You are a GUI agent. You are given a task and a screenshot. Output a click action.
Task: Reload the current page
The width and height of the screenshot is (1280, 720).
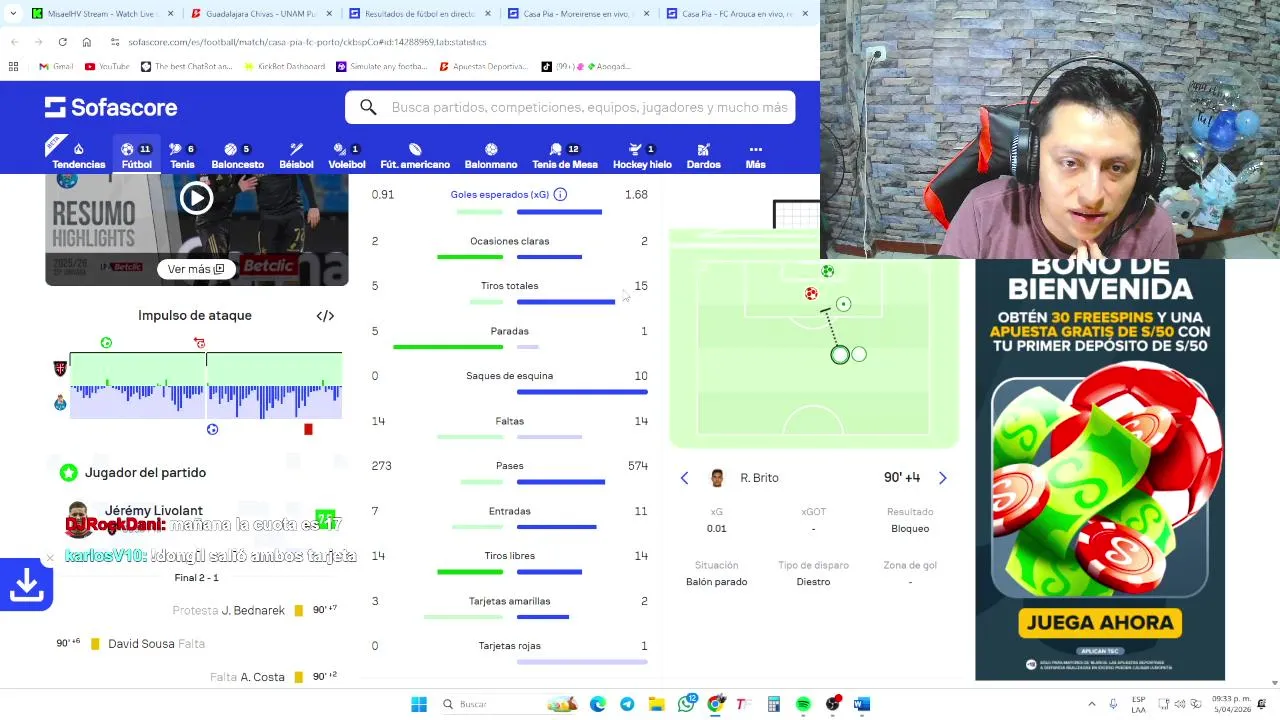tap(62, 42)
